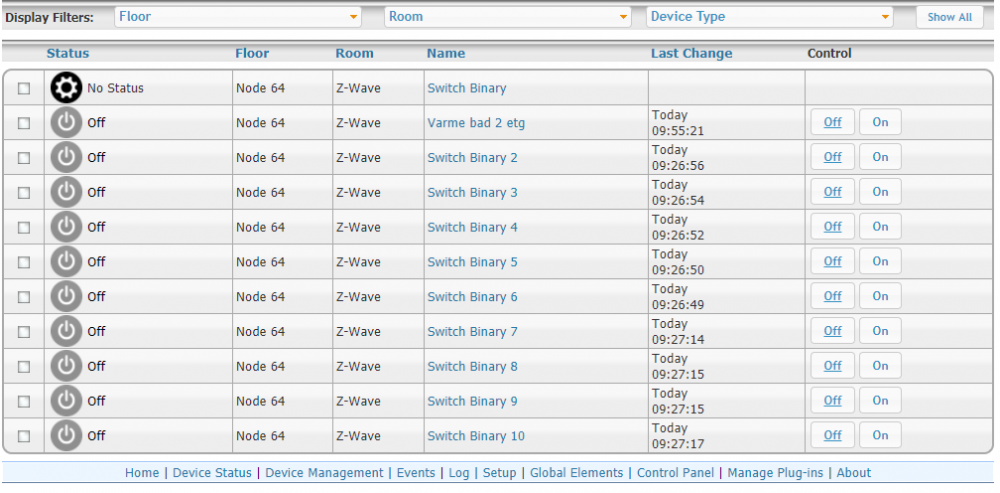Open the Switch Binary 10 device link

[475, 436]
